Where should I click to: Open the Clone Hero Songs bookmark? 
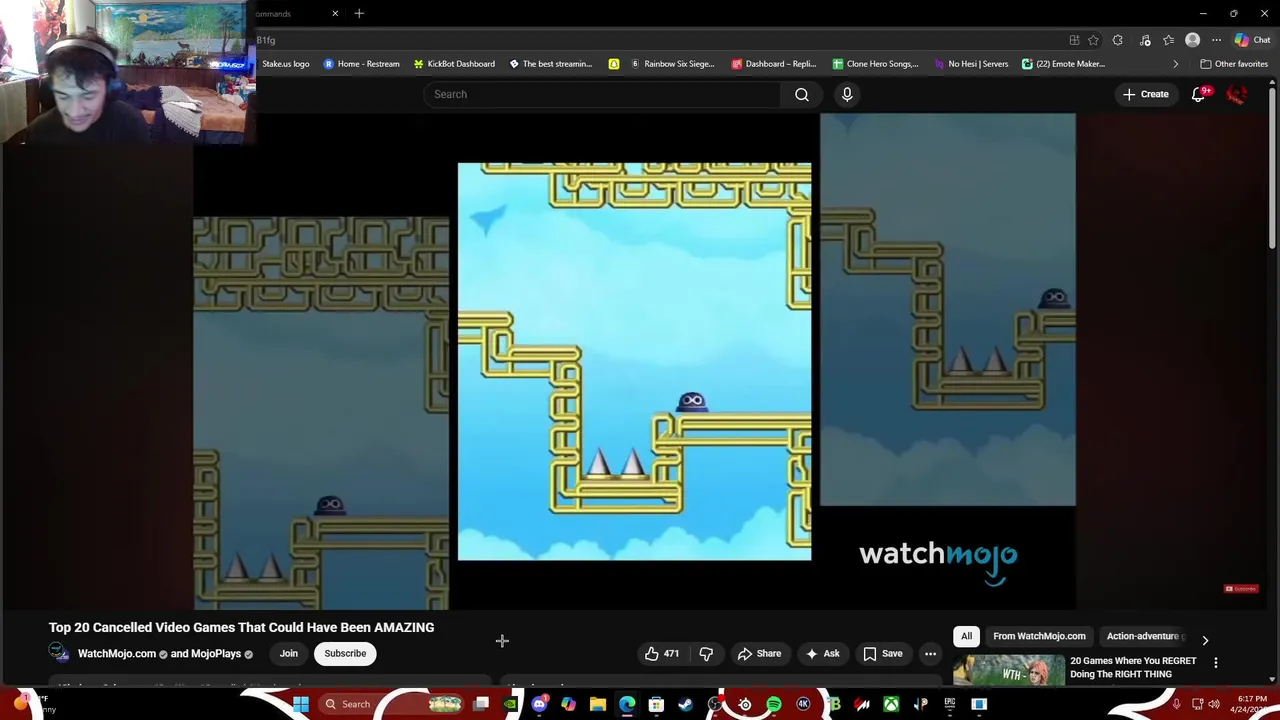tap(875, 64)
